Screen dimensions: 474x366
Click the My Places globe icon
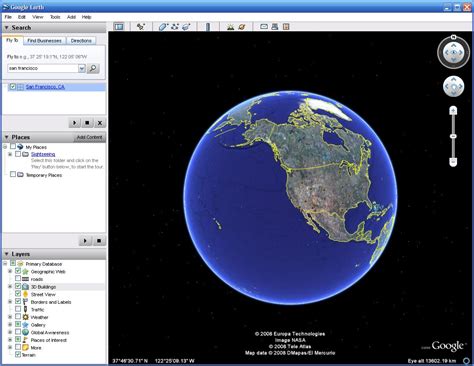(x=20, y=147)
